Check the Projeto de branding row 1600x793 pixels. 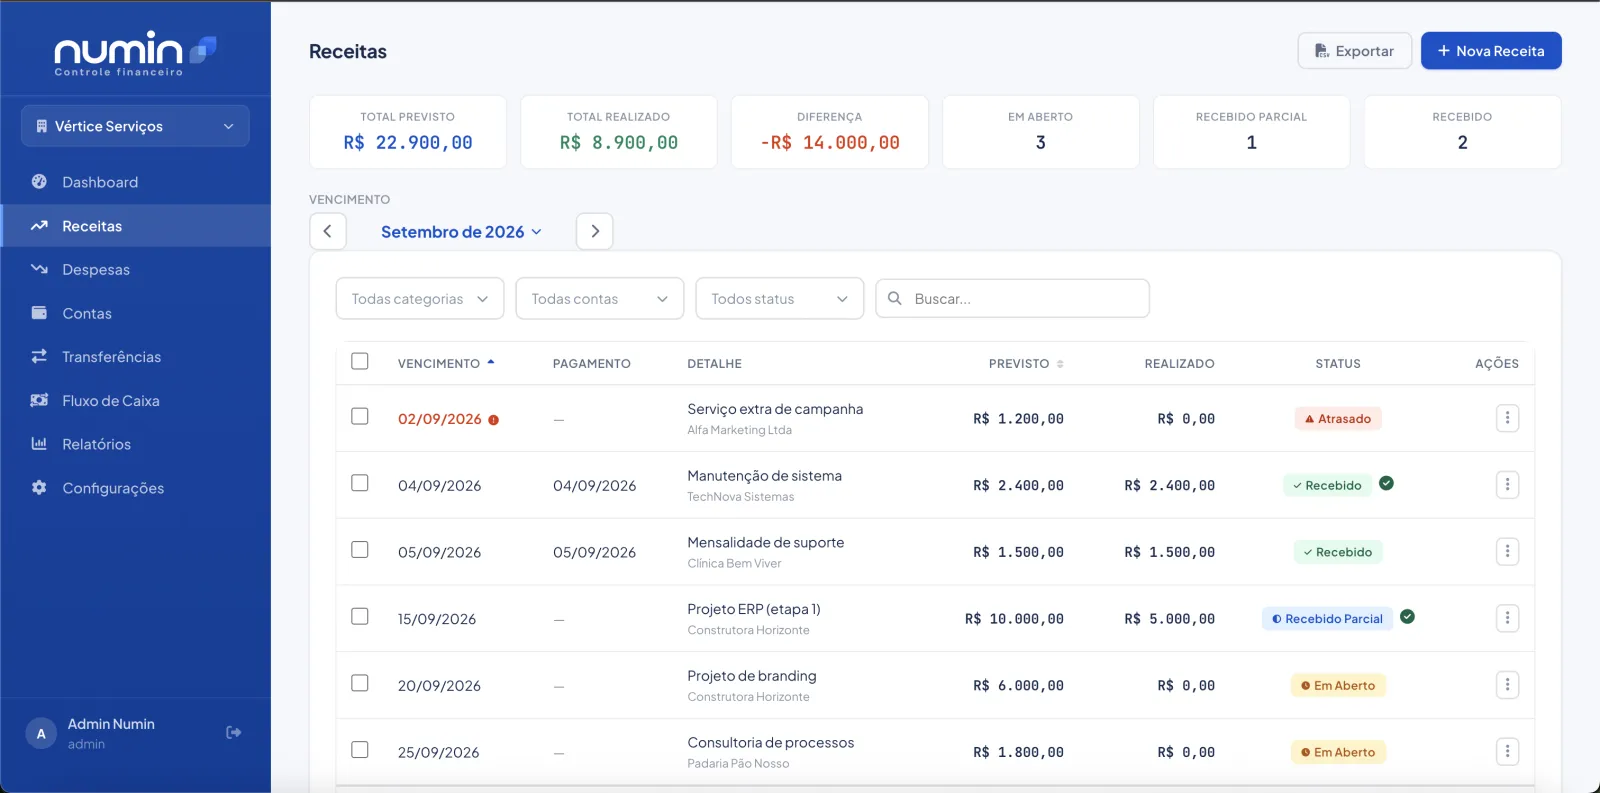point(360,683)
